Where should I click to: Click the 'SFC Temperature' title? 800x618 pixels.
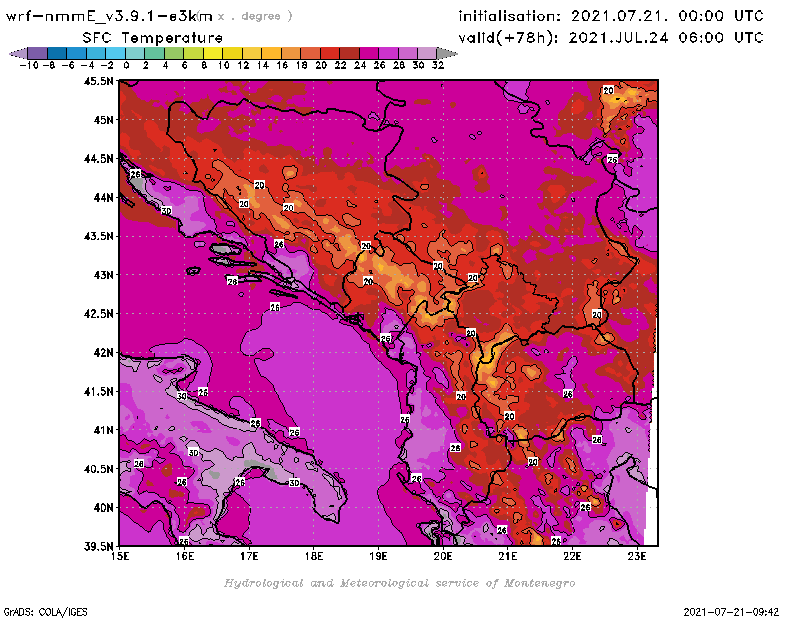153,38
